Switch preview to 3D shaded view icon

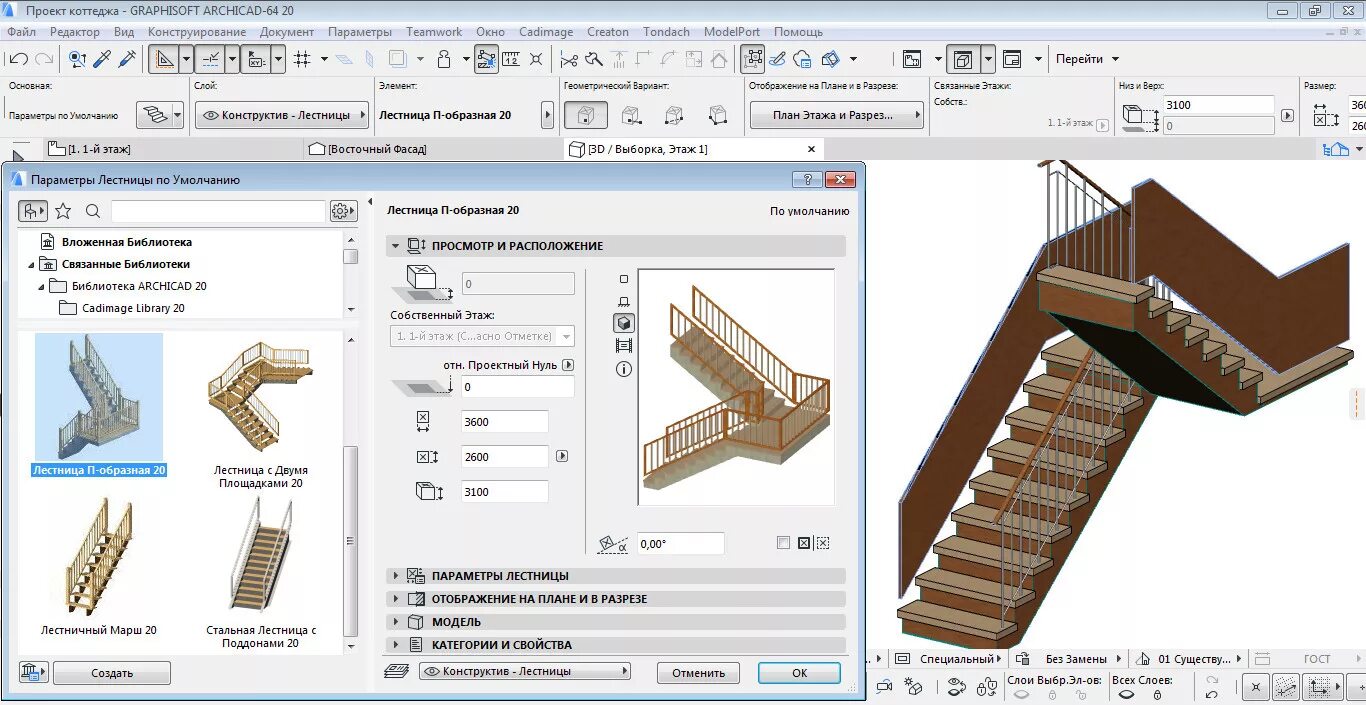624,323
